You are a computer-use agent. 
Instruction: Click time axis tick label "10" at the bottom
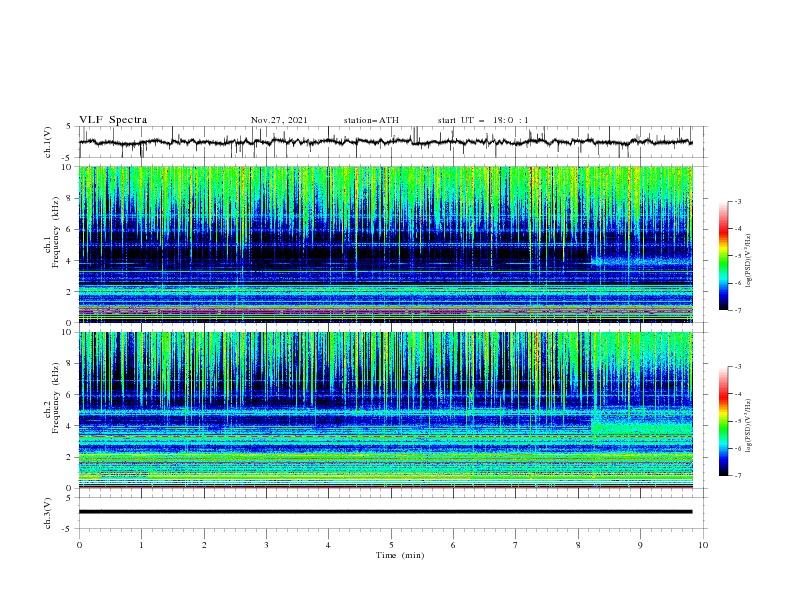[703, 545]
